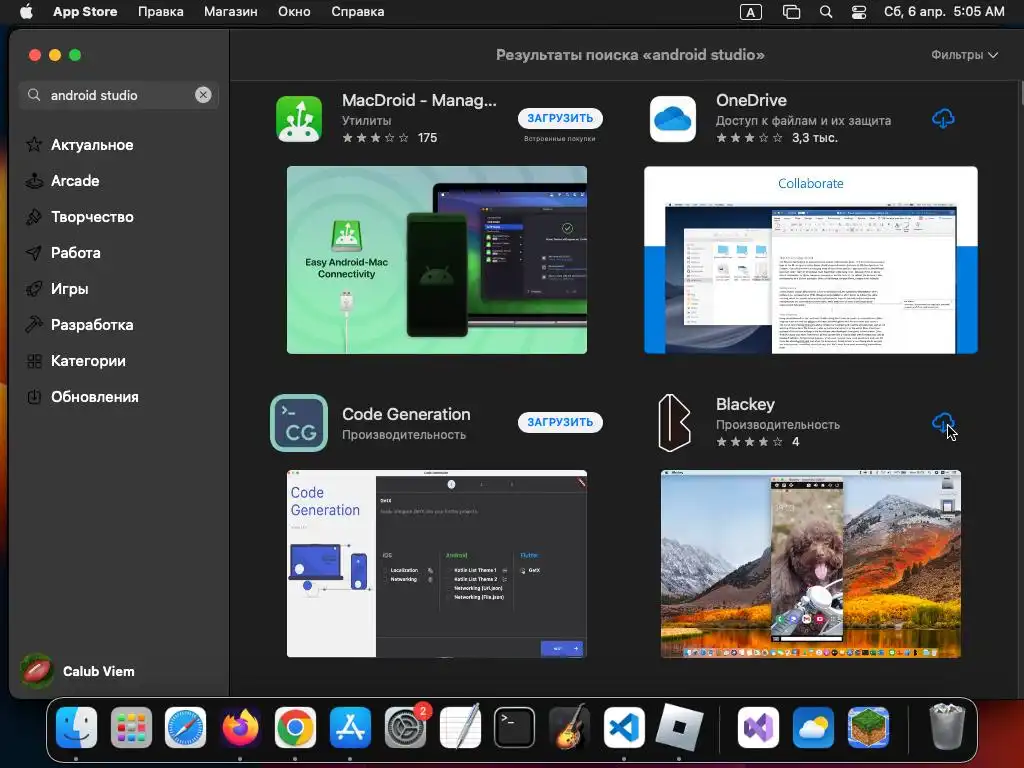Open the App Store menu
The width and height of the screenshot is (1024, 768).
(85, 12)
